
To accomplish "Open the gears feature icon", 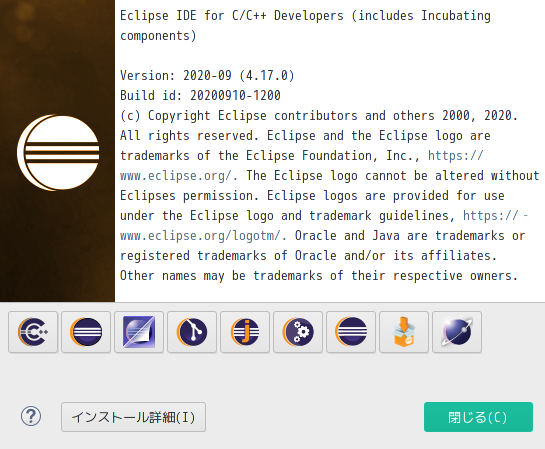I will [298, 332].
